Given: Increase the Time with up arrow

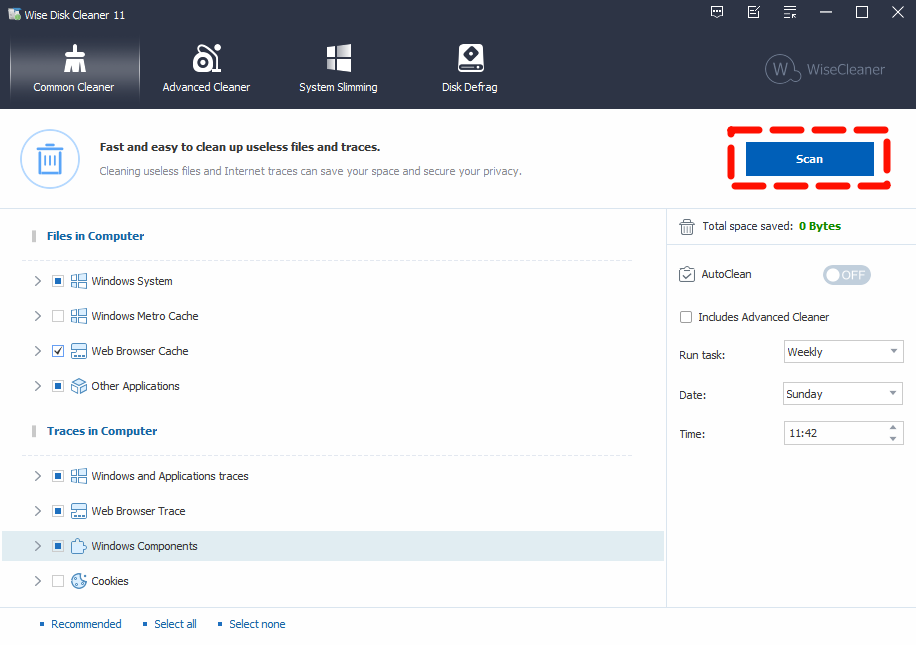Looking at the screenshot, I should coord(893,428).
